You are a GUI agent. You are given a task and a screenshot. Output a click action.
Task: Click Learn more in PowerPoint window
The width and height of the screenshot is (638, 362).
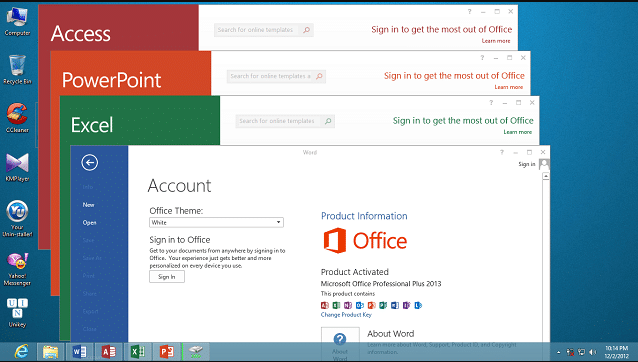pos(509,87)
